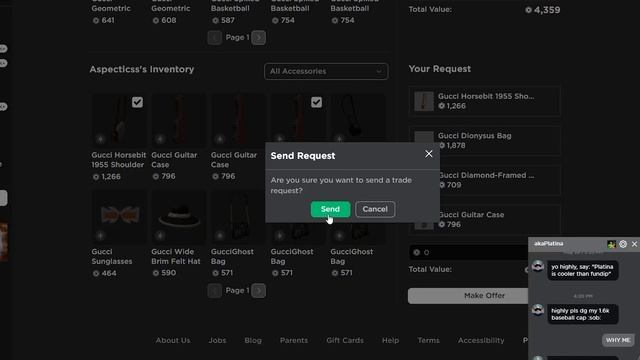Click the badge icon on Gucci Sunglasses thumbnail
This screenshot has height=360, width=640.
(x=100, y=236)
